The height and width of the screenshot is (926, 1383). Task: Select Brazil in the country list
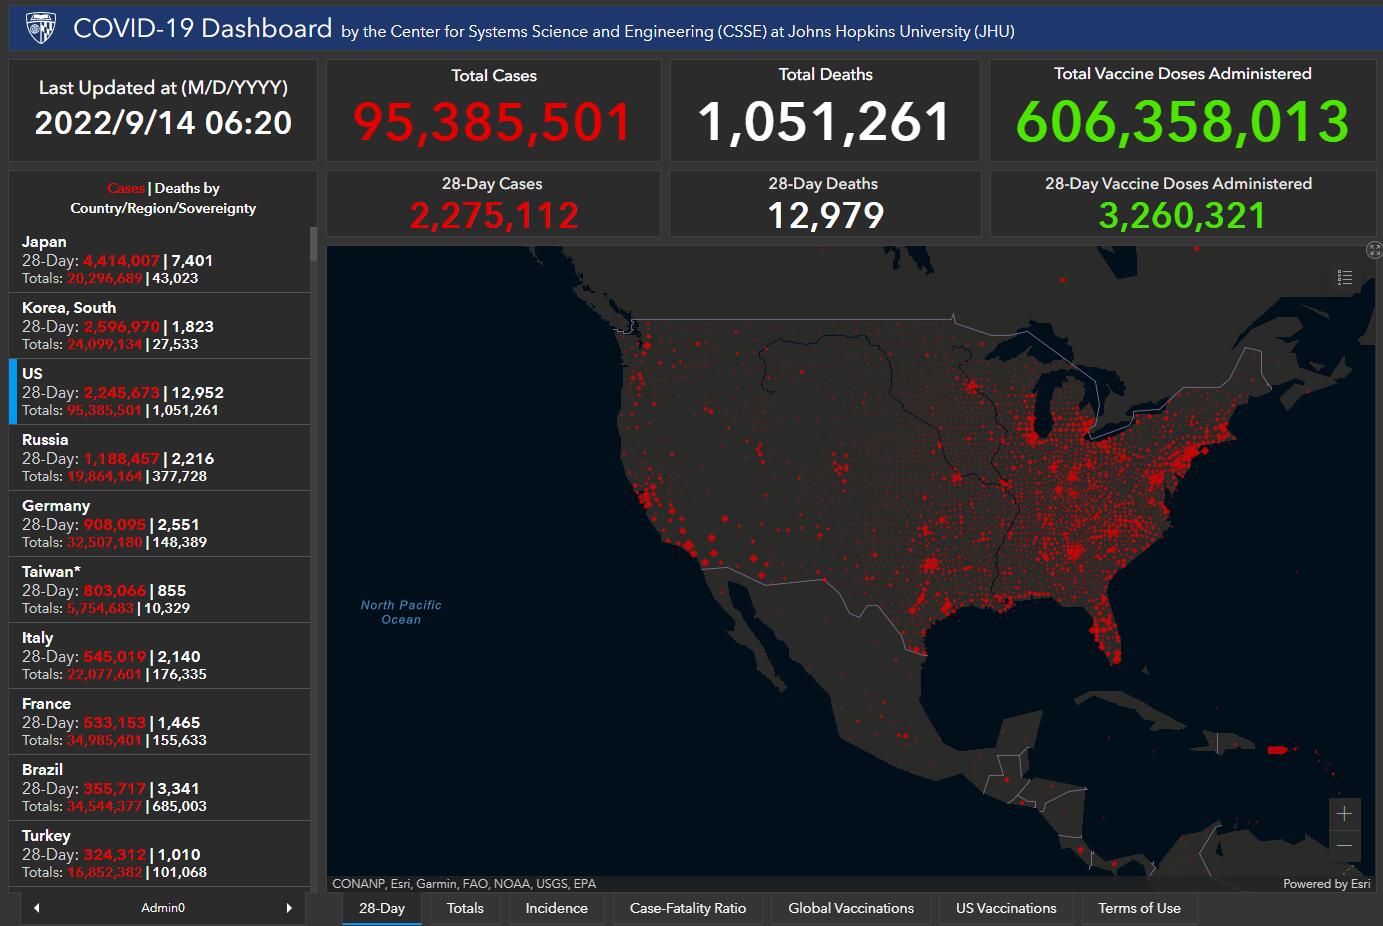[x=160, y=788]
